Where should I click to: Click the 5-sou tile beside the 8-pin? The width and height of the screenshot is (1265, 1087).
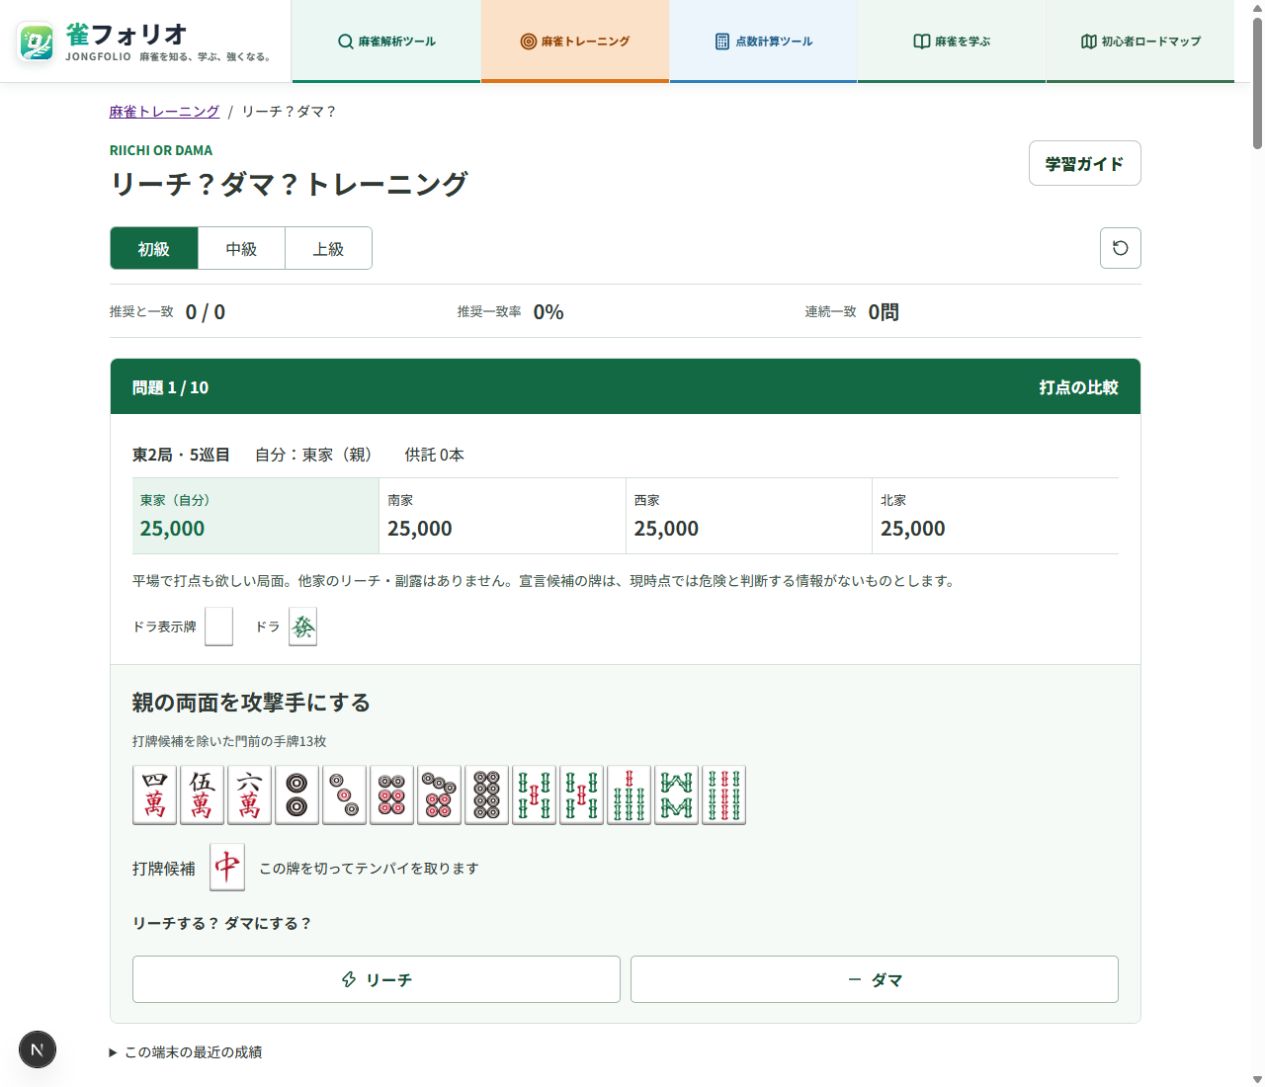coord(534,795)
